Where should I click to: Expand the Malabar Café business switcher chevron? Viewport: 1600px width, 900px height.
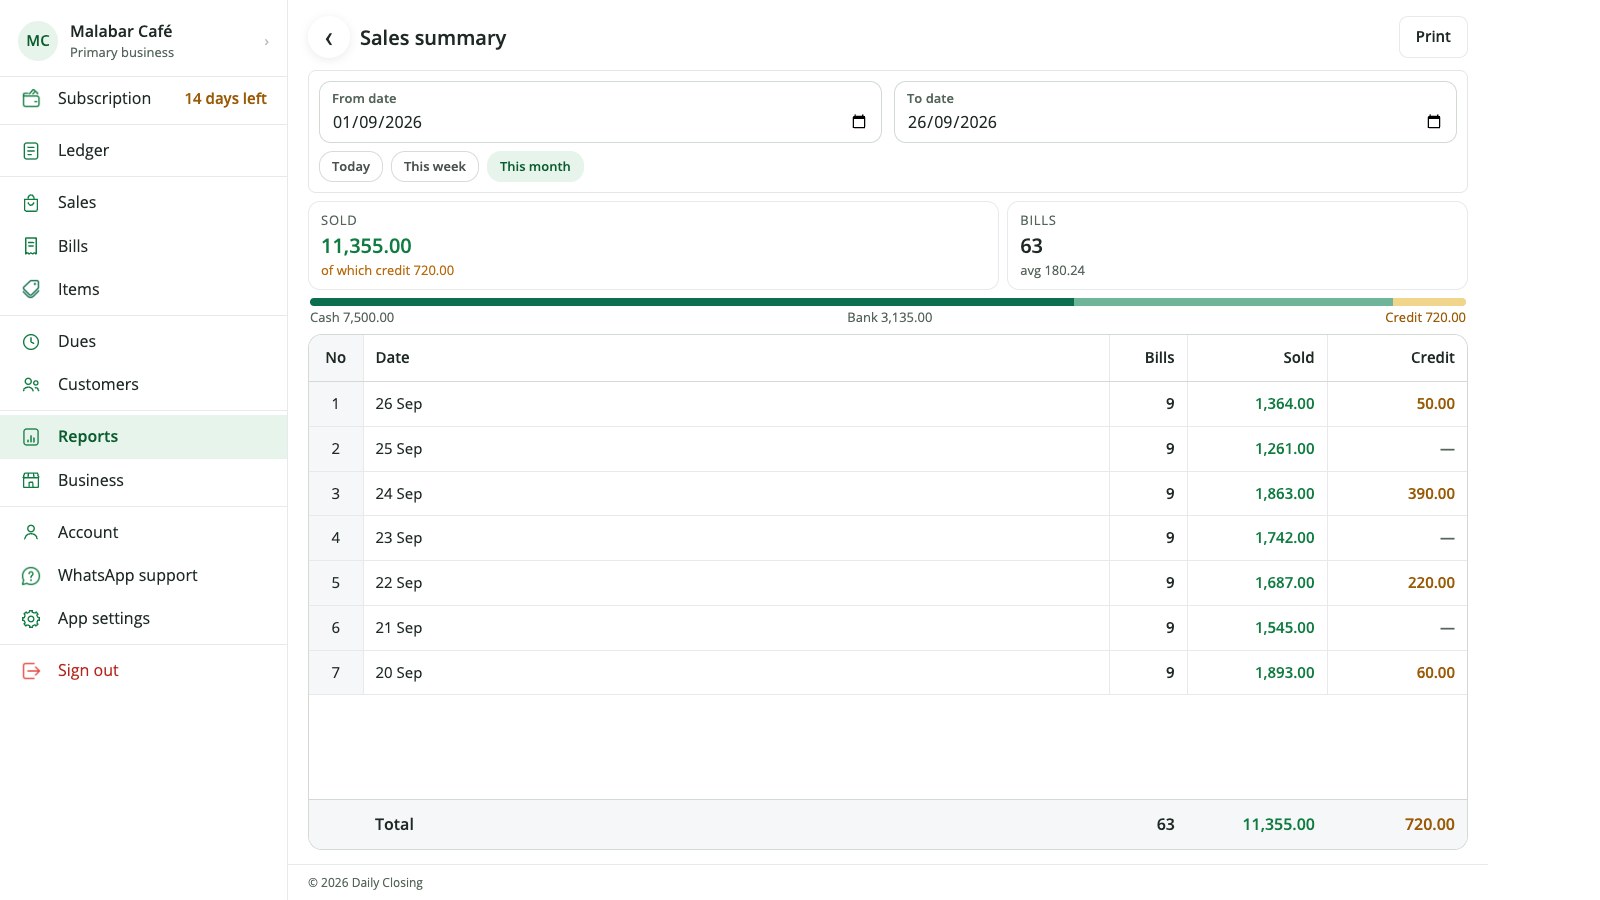tap(266, 42)
